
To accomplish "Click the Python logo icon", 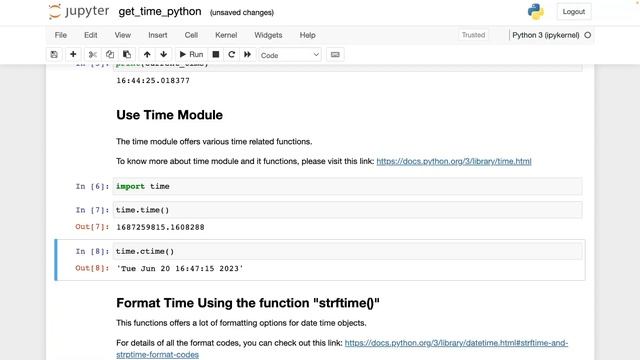I will [x=536, y=11].
